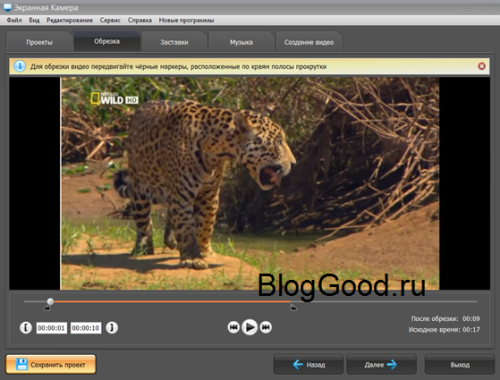Set trim end with right bracket icon

pos(112,328)
